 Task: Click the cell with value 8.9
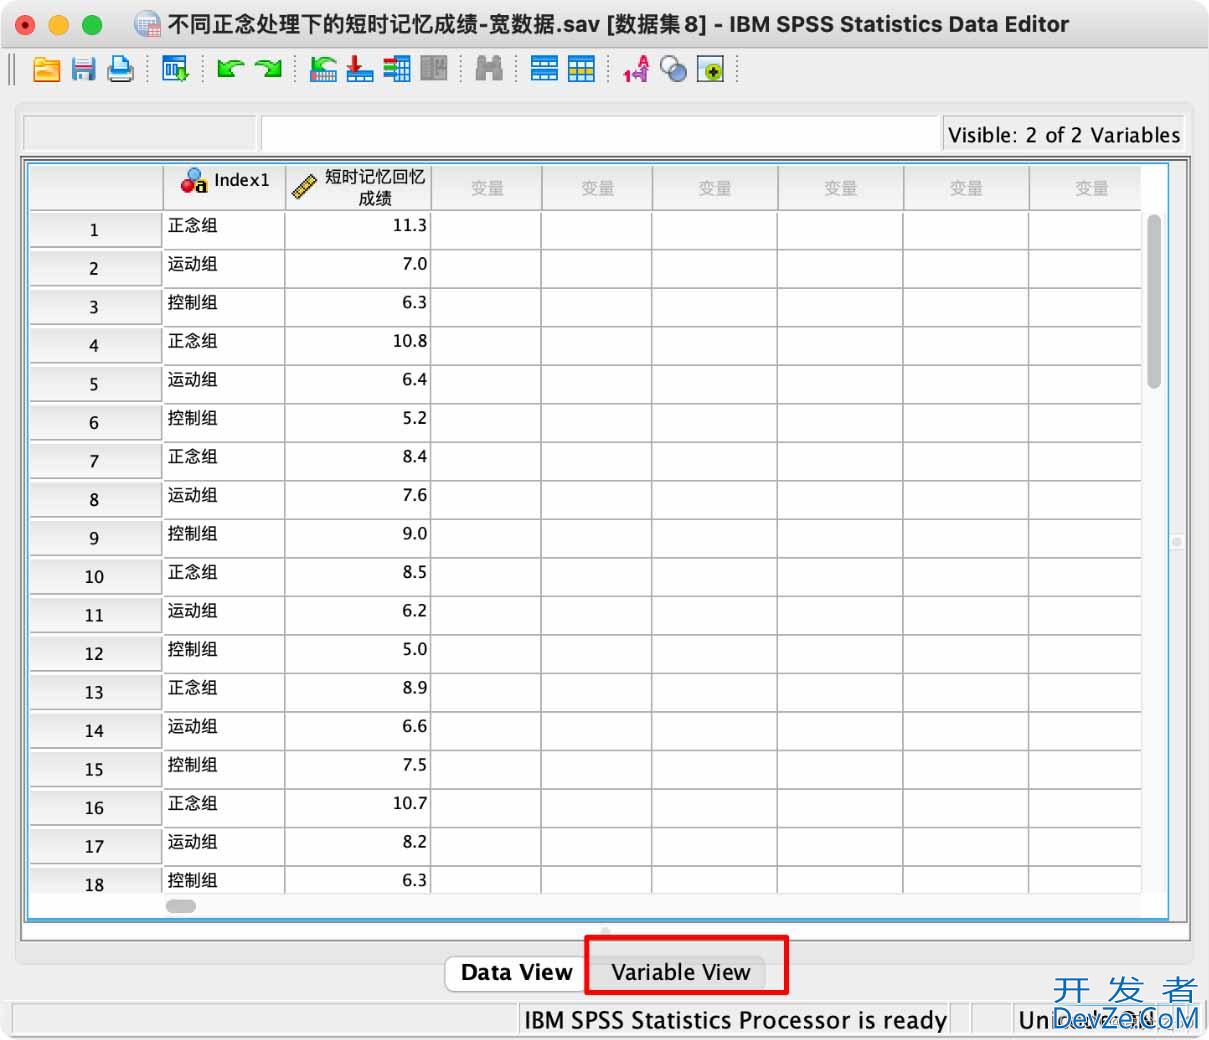coord(358,692)
